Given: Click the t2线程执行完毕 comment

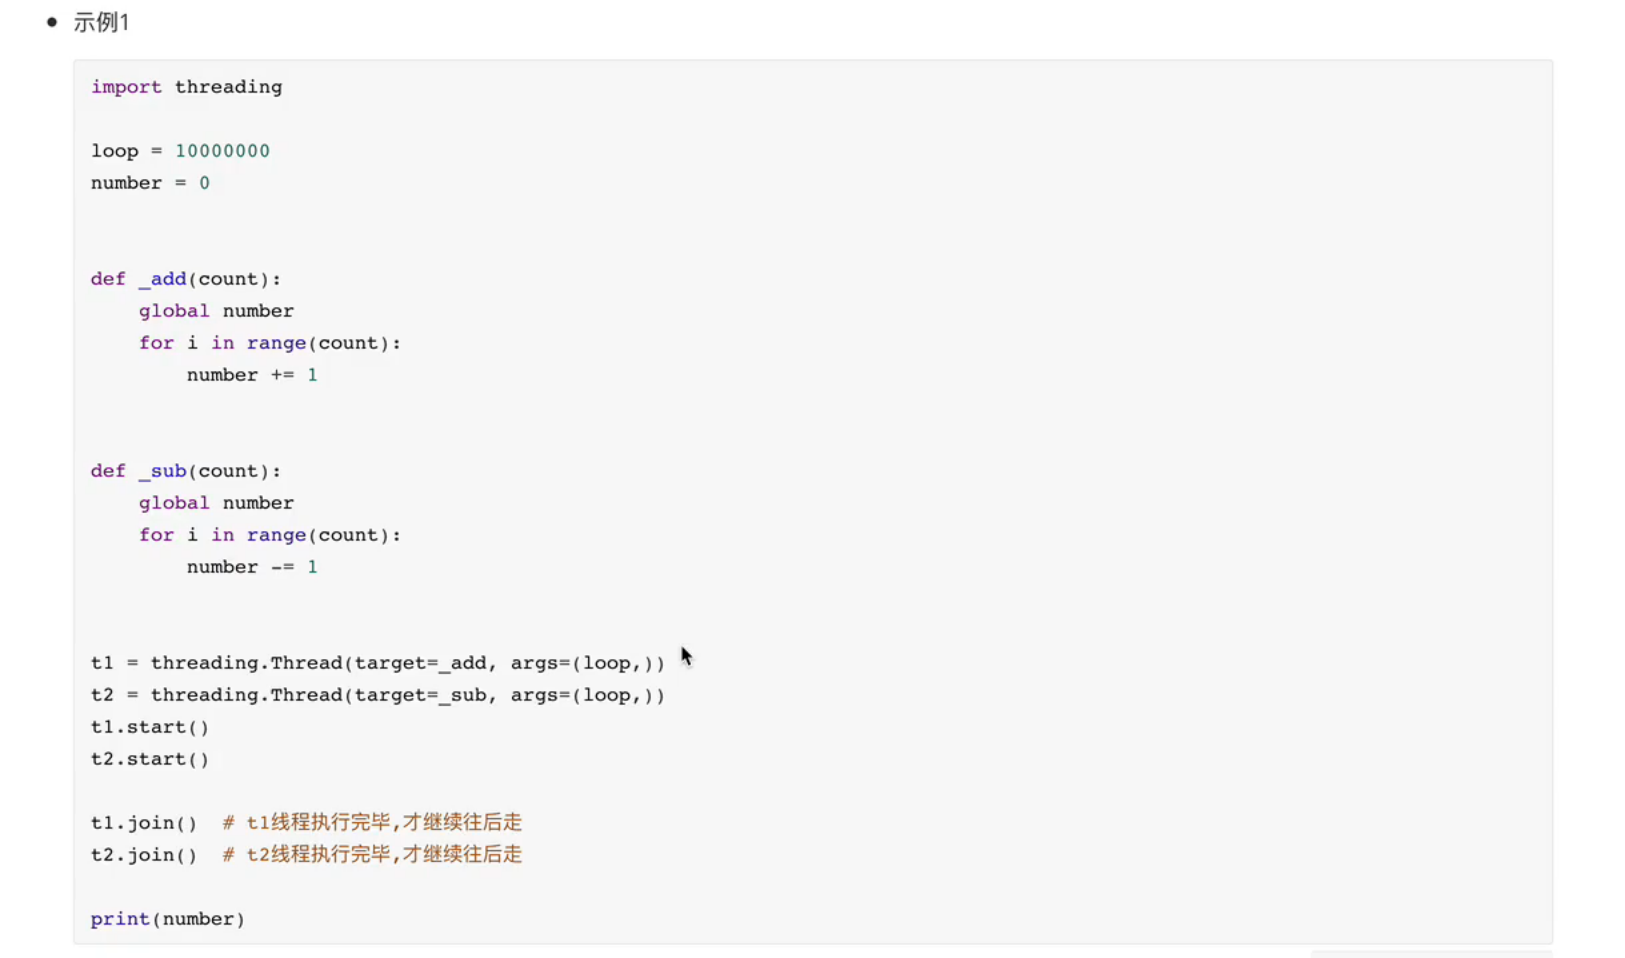Looking at the screenshot, I should pos(372,855).
